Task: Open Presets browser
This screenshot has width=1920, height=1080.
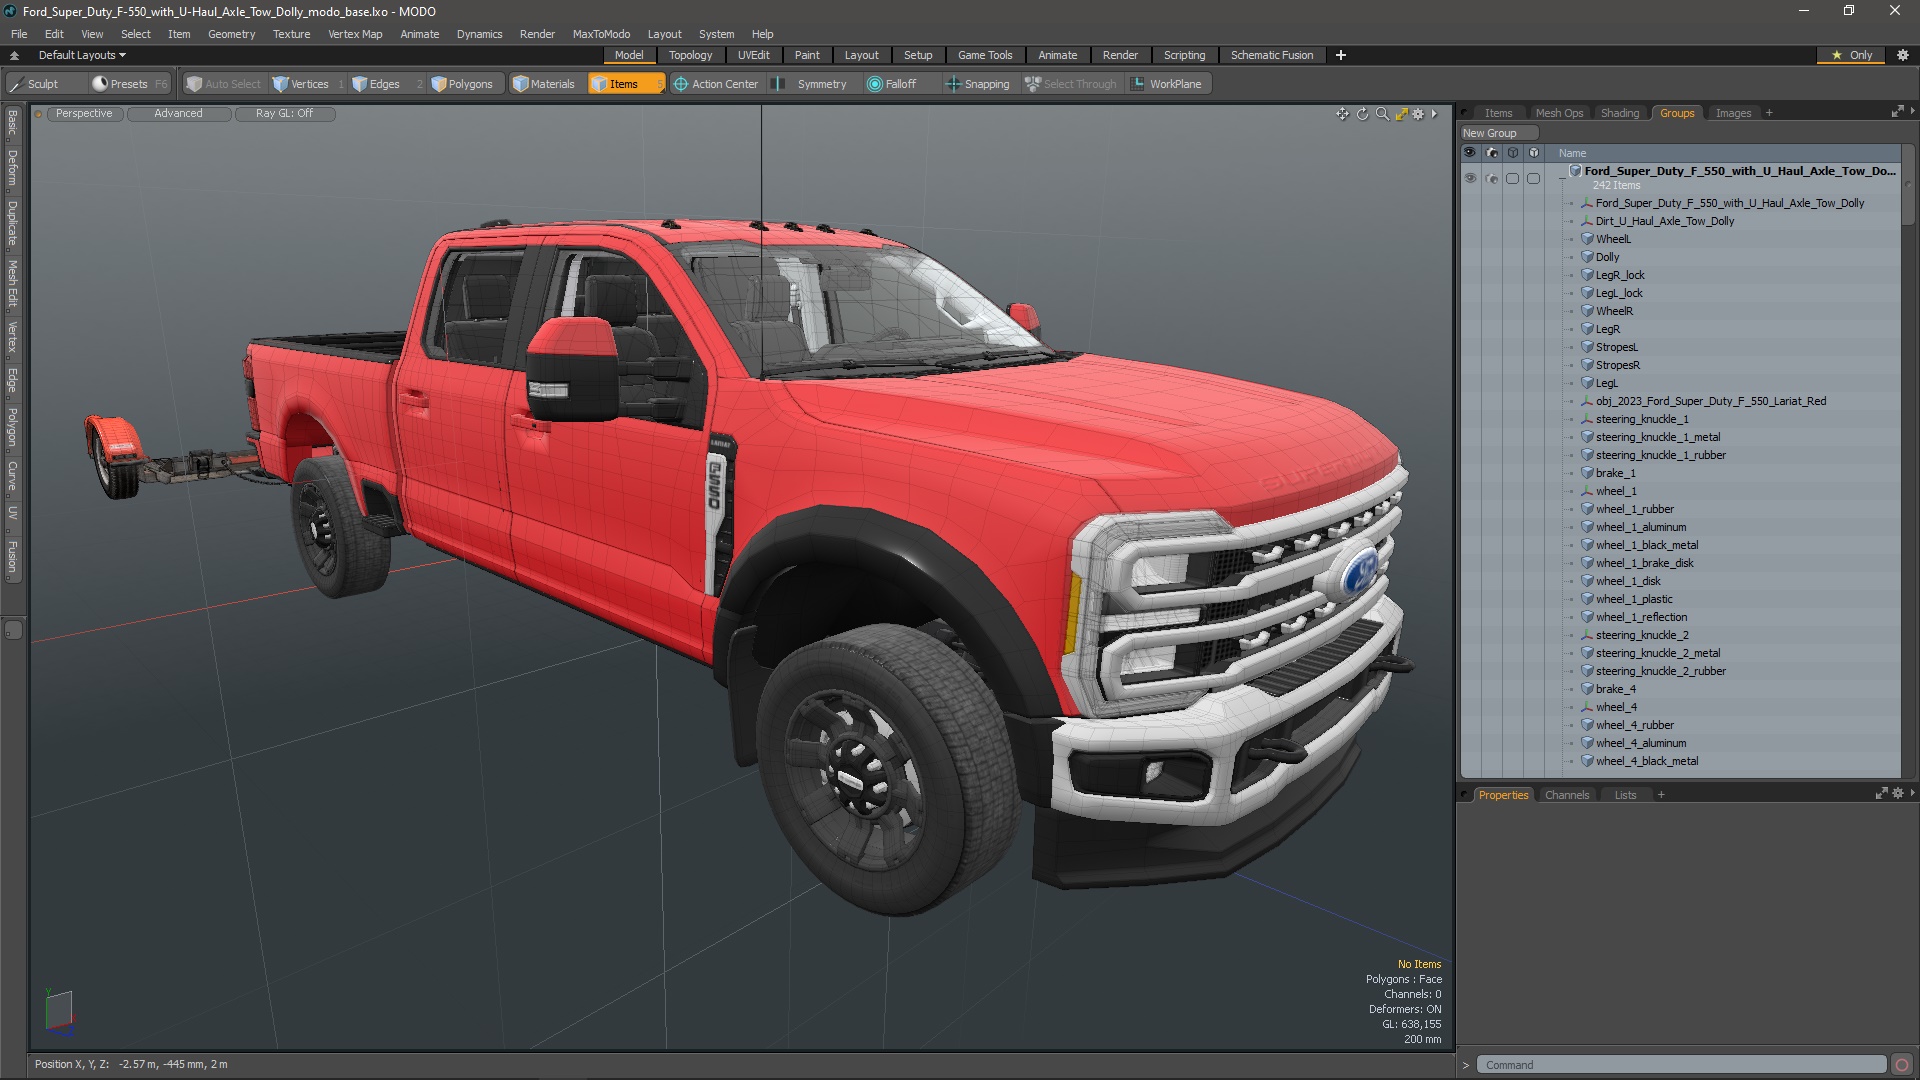Action: 128,84
